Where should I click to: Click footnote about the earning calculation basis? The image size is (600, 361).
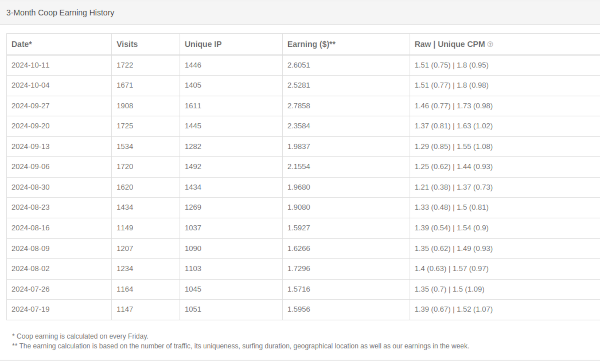click(240, 346)
